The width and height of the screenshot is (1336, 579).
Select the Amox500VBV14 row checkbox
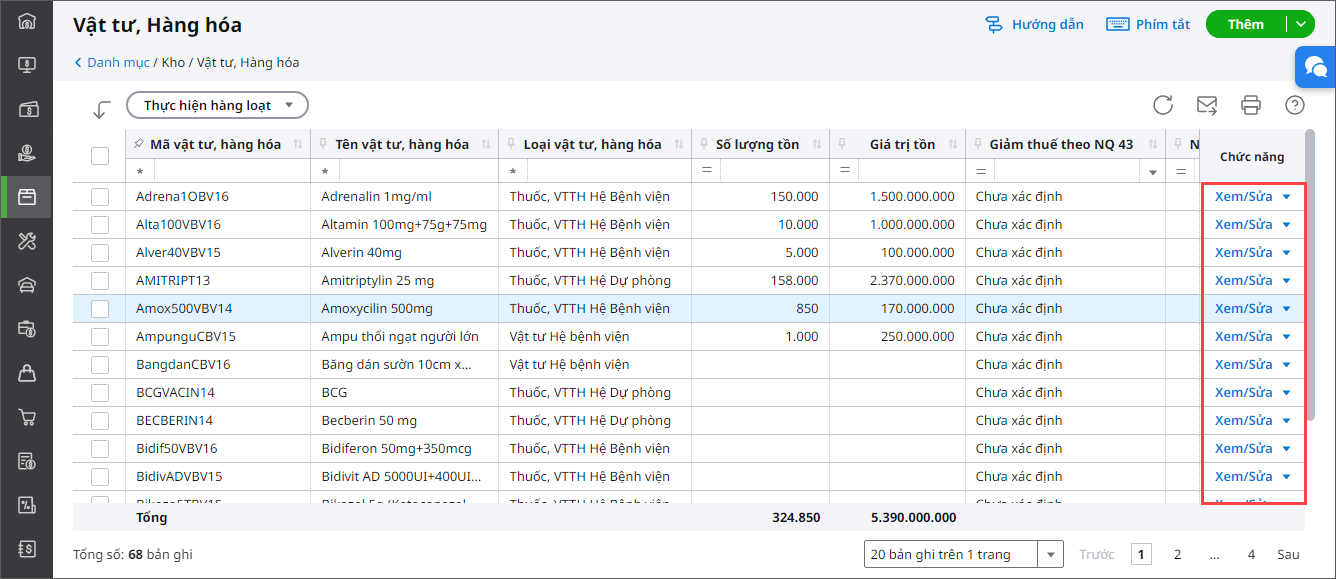pyautogui.click(x=100, y=309)
